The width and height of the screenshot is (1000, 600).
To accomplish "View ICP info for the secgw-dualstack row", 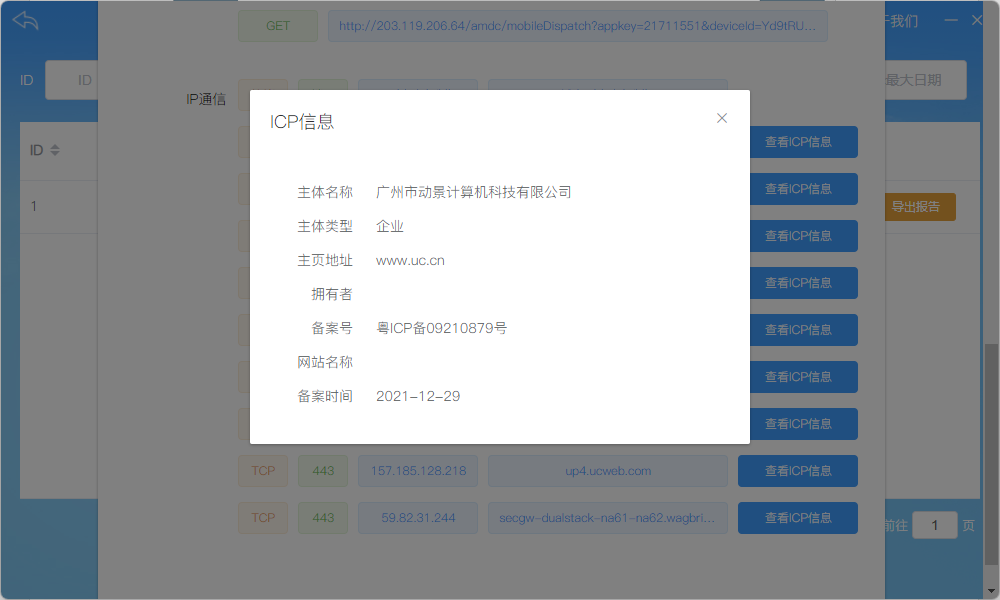I will [797, 518].
